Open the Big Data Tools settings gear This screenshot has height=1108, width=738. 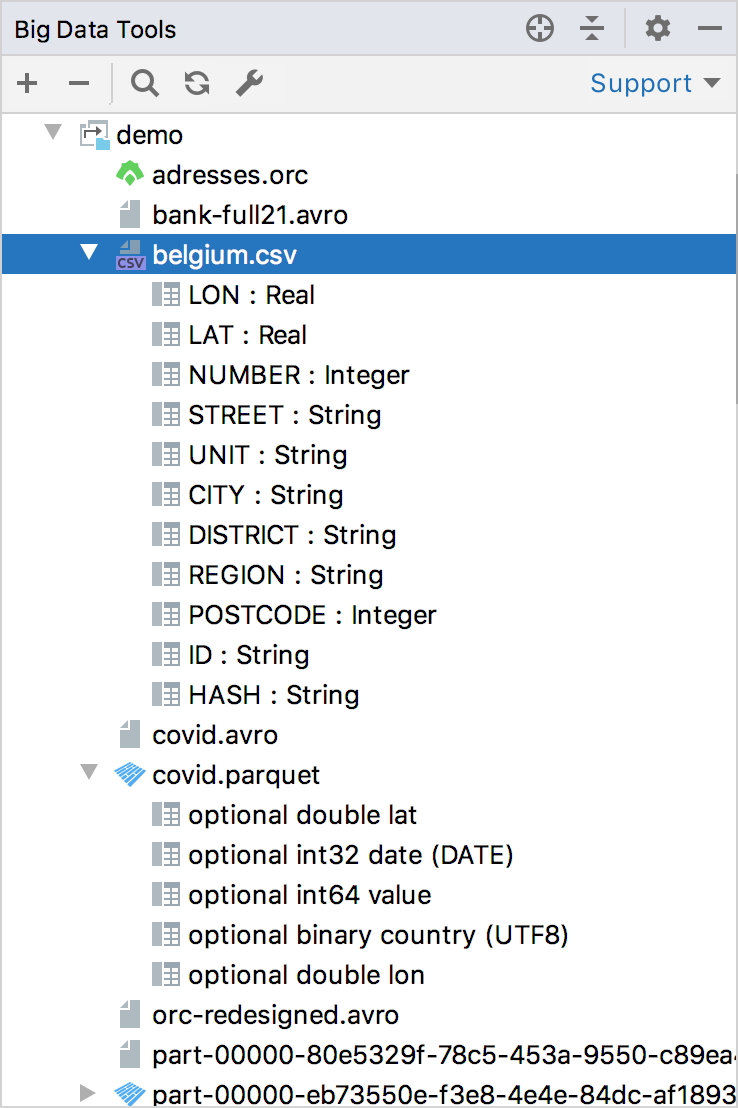pyautogui.click(x=657, y=28)
